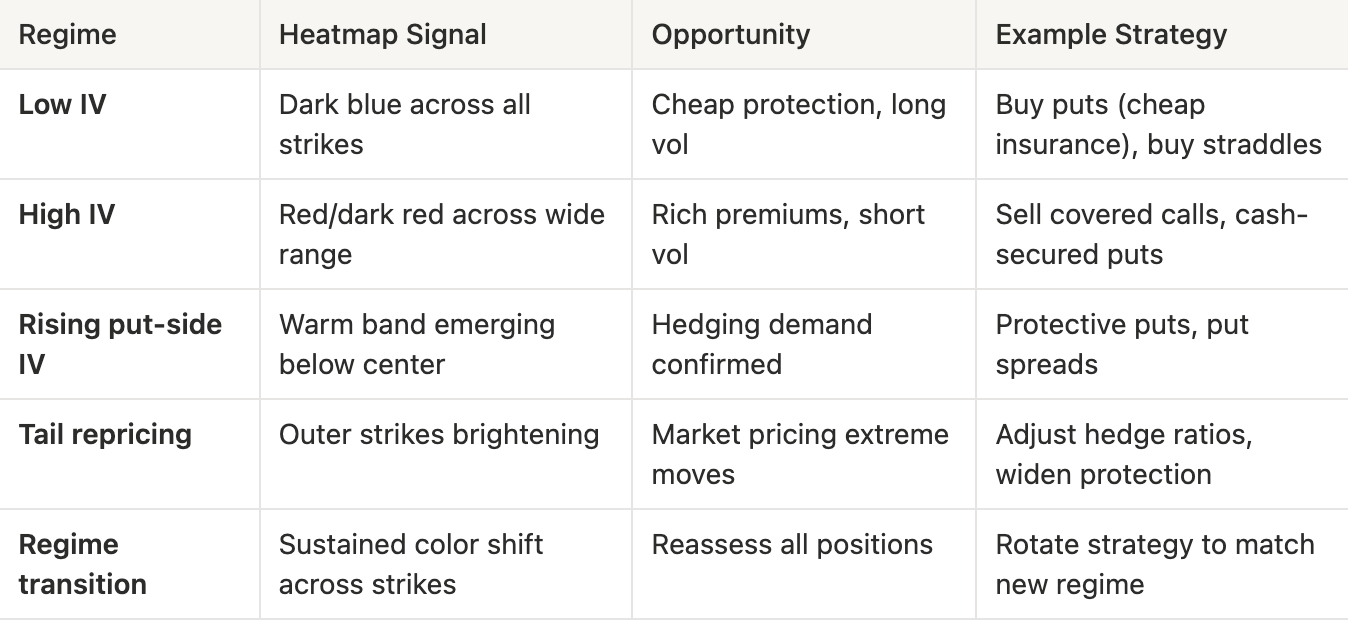Select the Low IV row label

[62, 105]
